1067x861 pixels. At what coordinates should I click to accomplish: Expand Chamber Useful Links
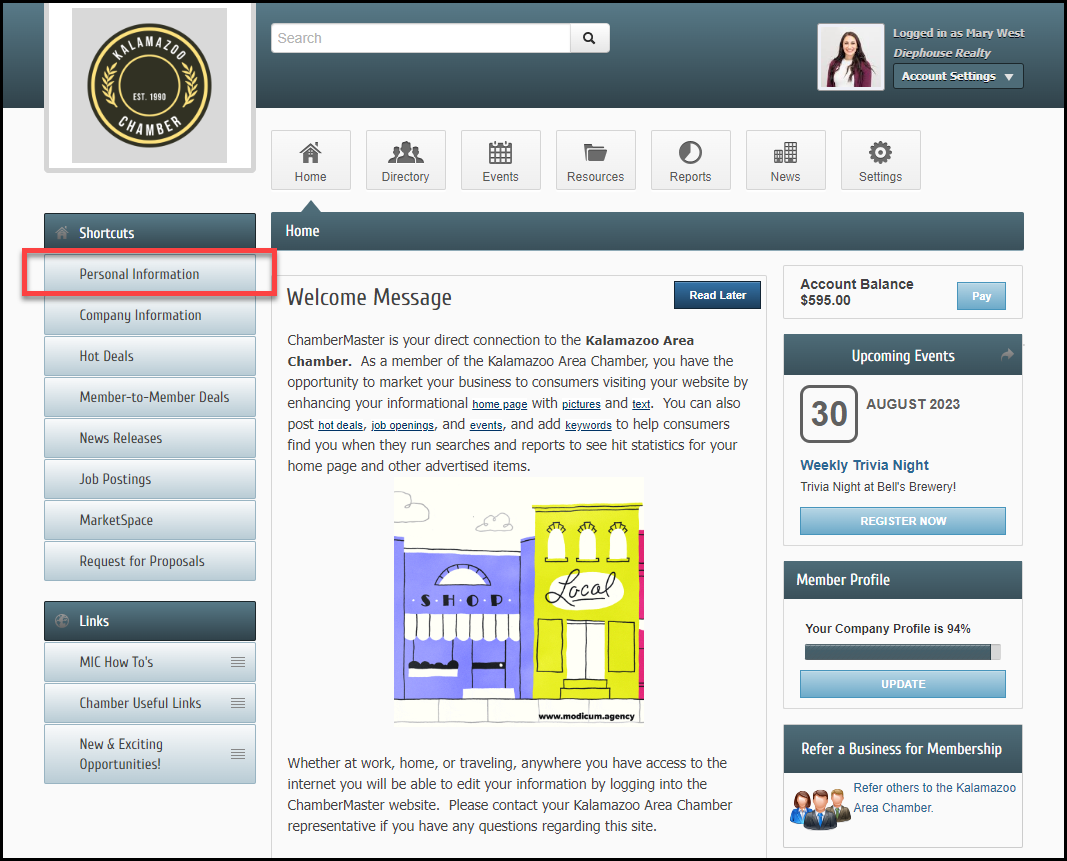150,703
